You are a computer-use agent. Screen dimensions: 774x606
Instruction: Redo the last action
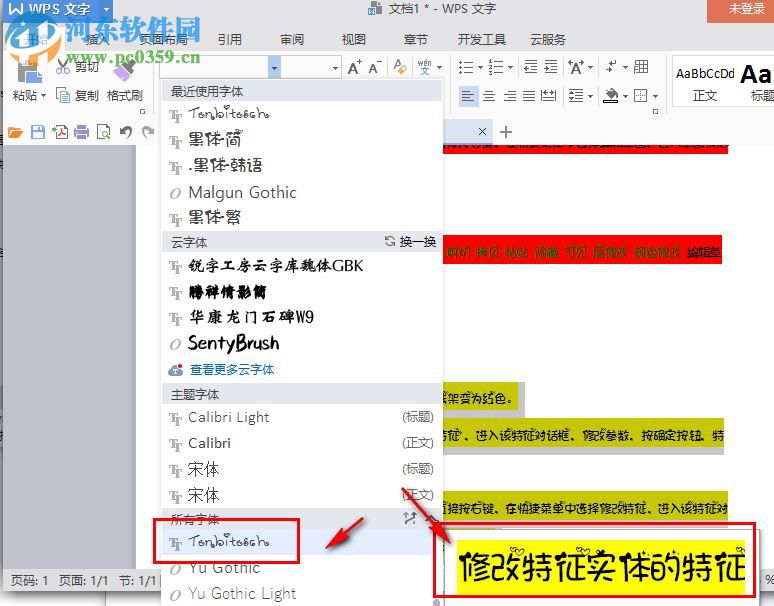(x=148, y=132)
